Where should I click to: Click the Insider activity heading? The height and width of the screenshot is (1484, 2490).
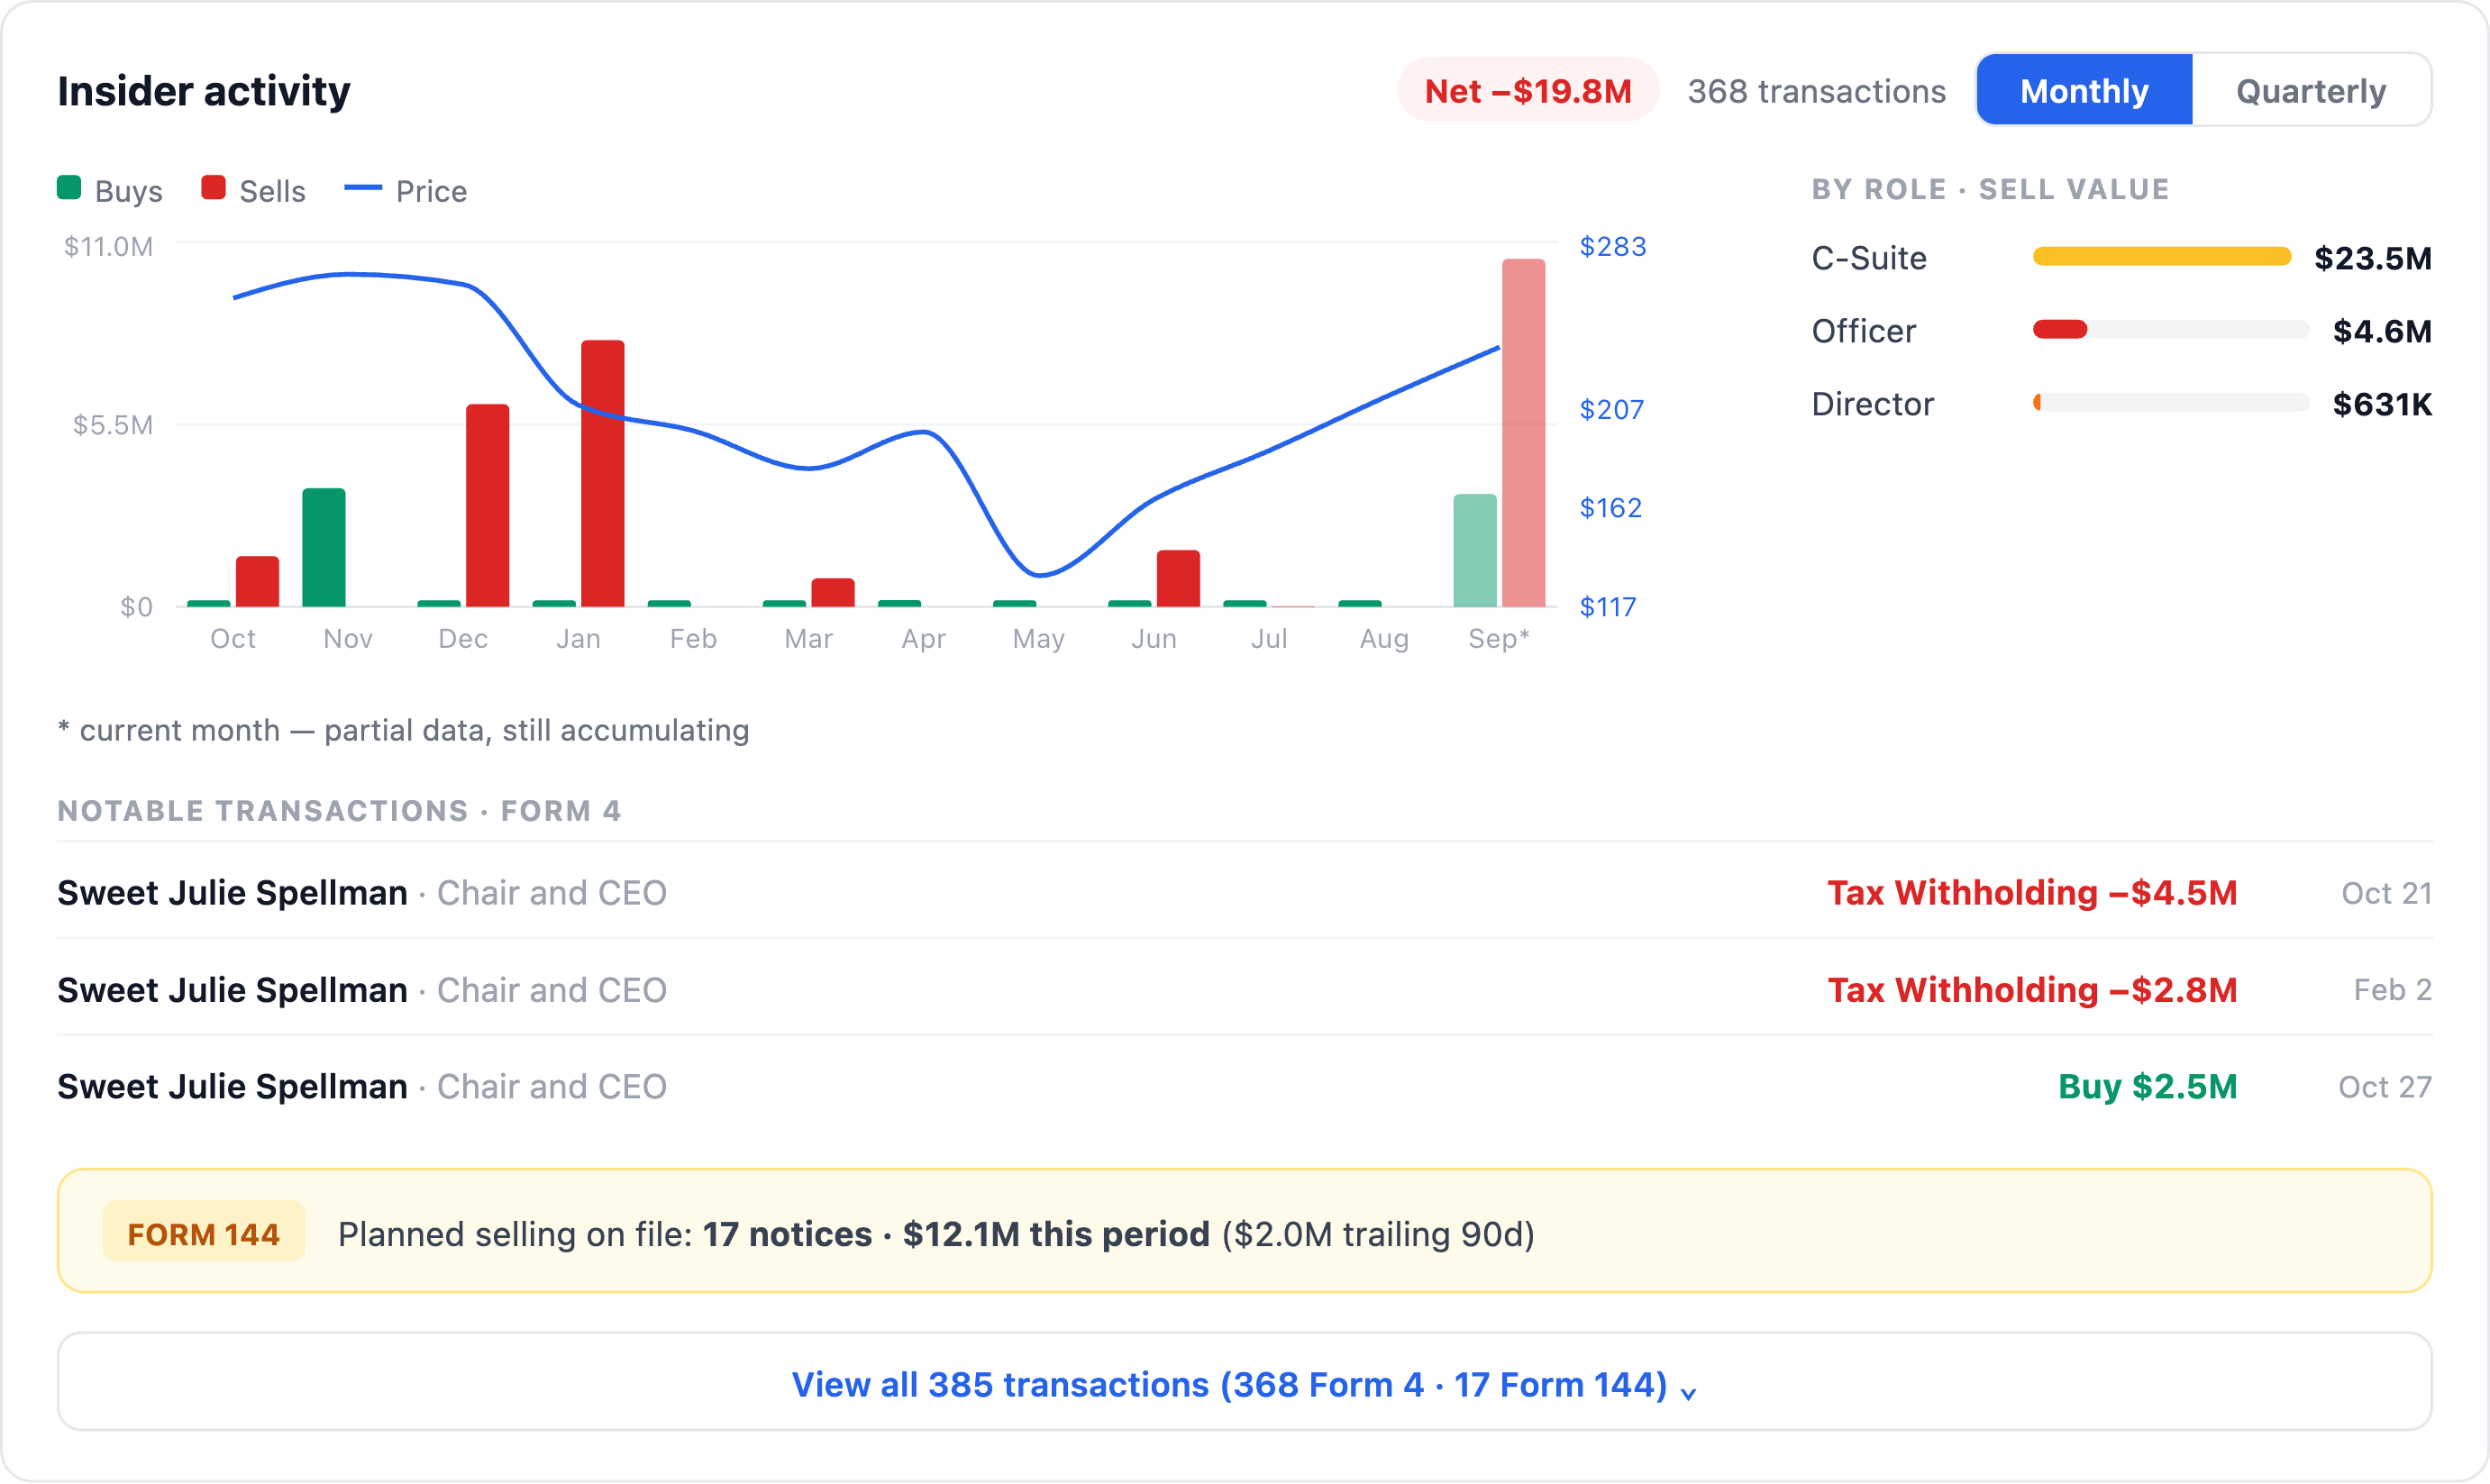tap(204, 91)
